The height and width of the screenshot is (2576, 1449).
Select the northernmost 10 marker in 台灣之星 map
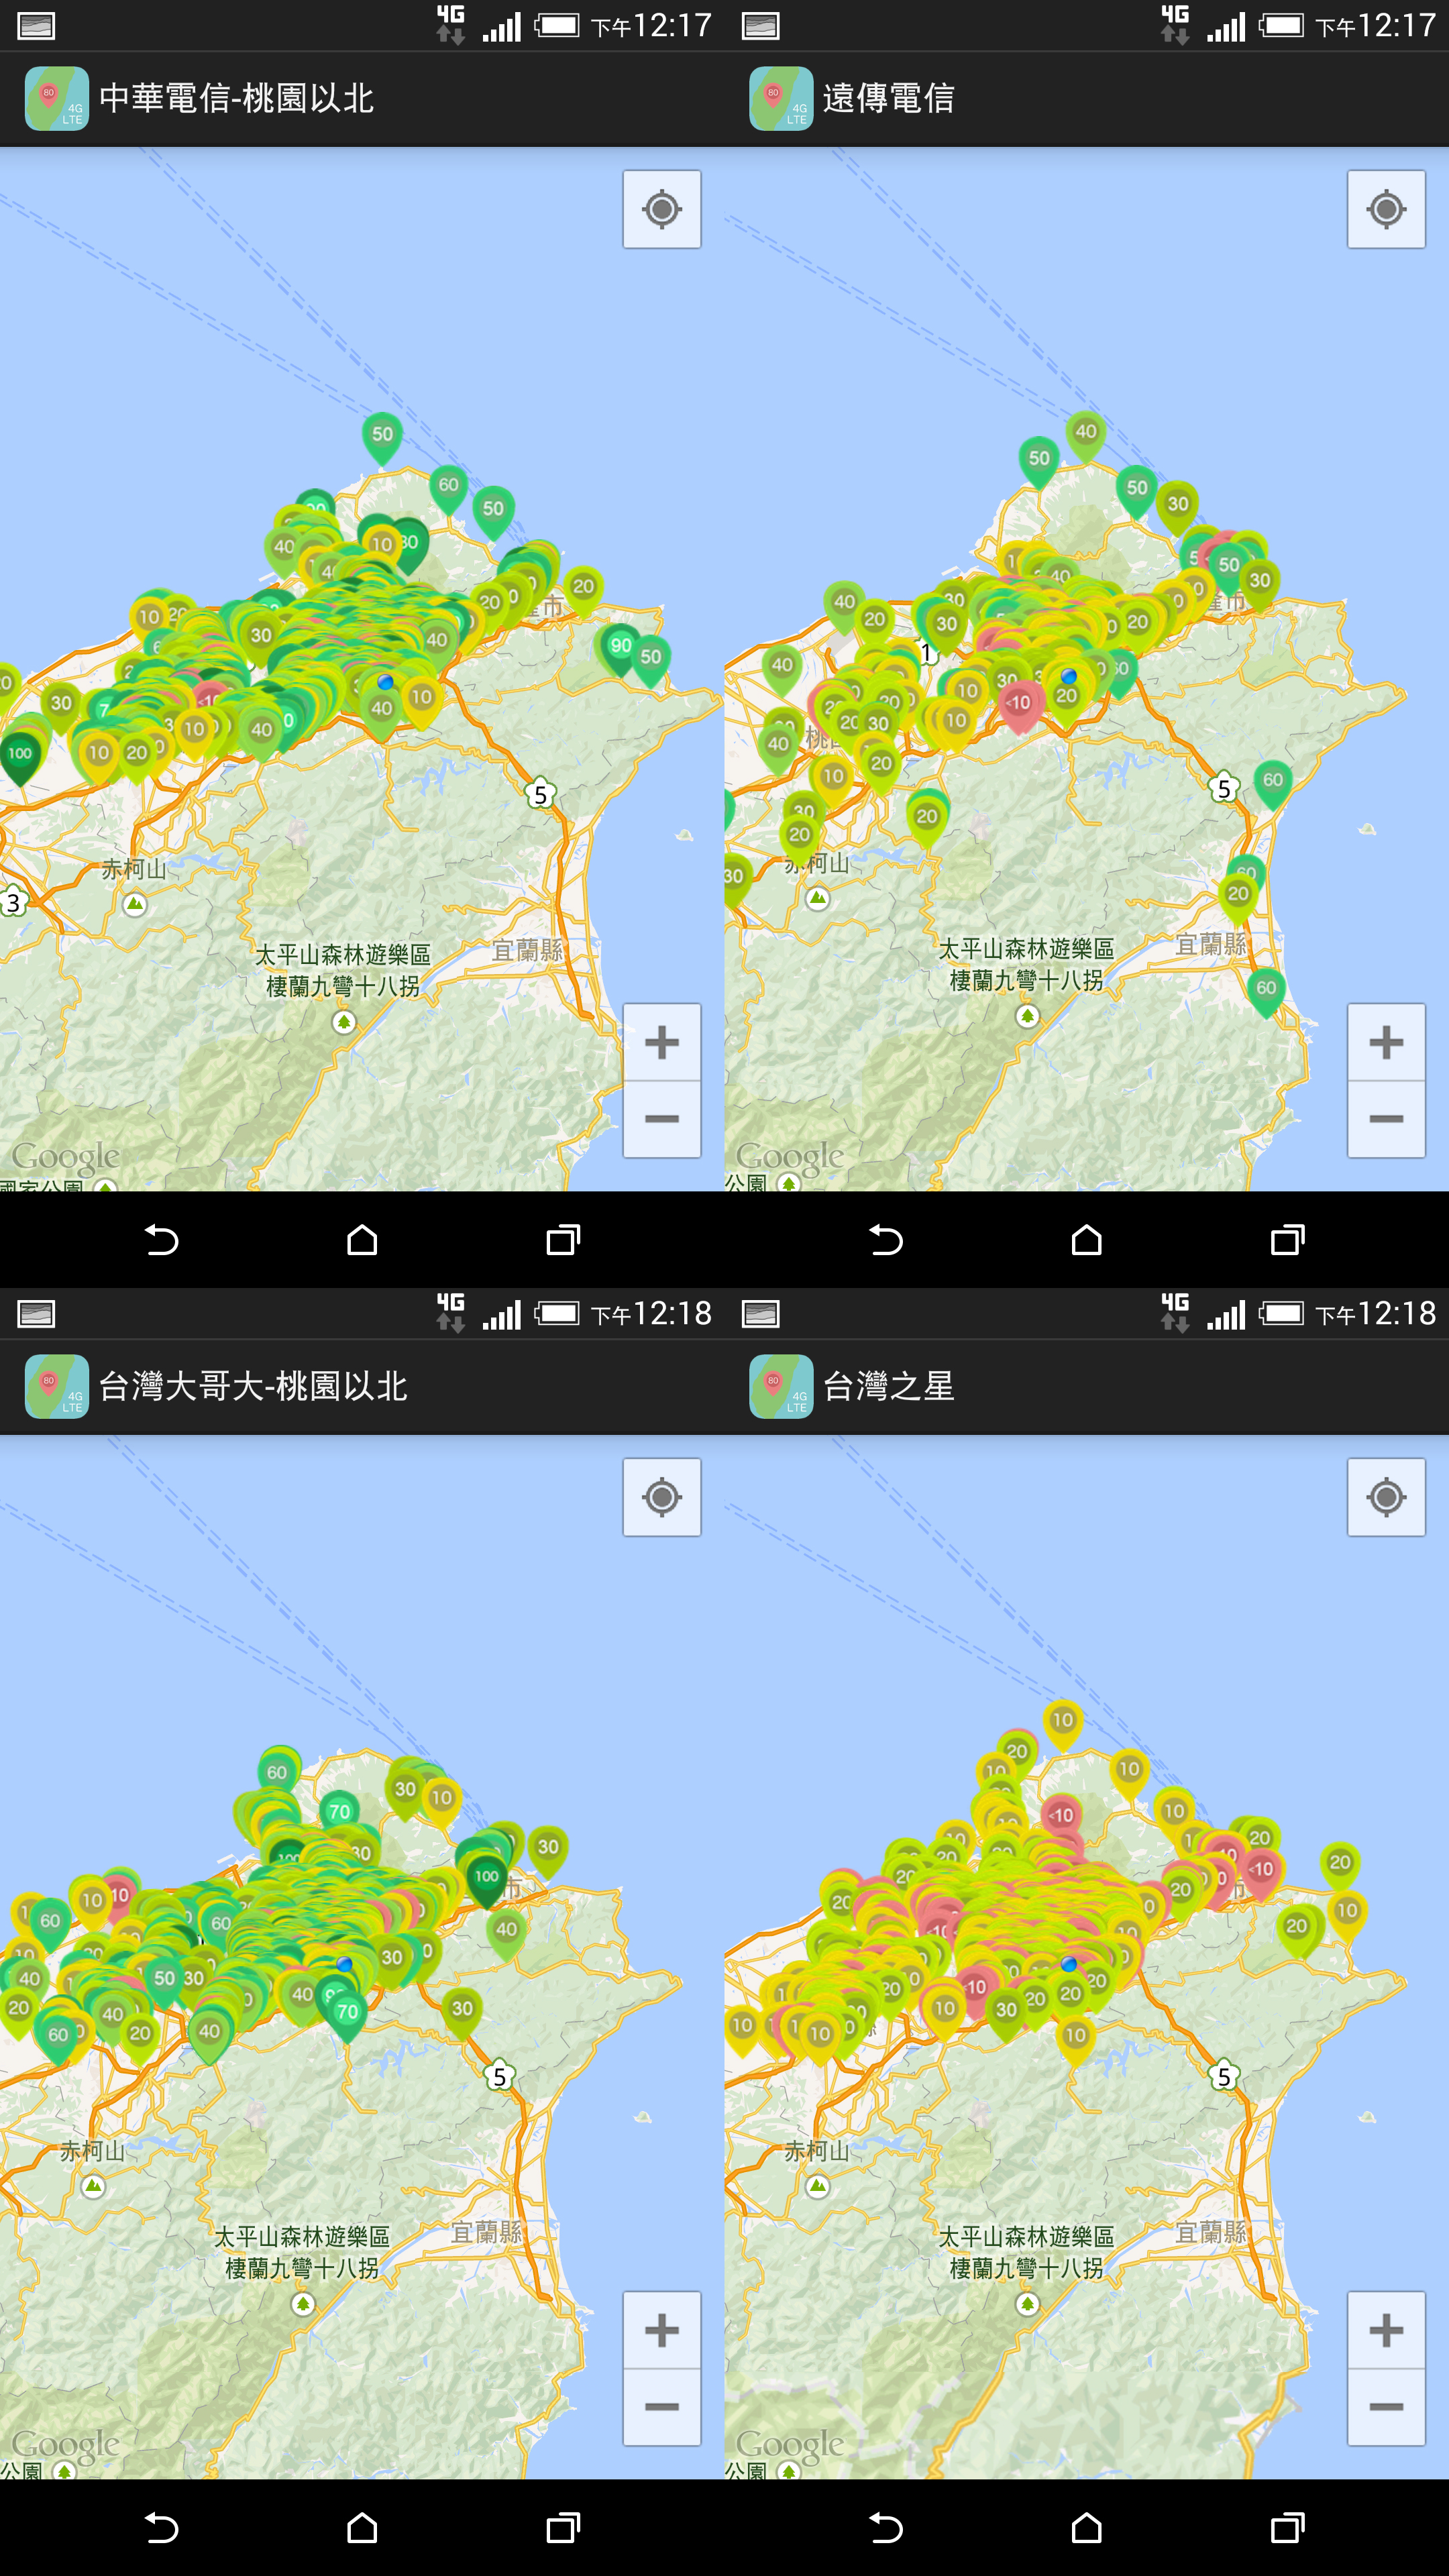click(x=1062, y=1725)
